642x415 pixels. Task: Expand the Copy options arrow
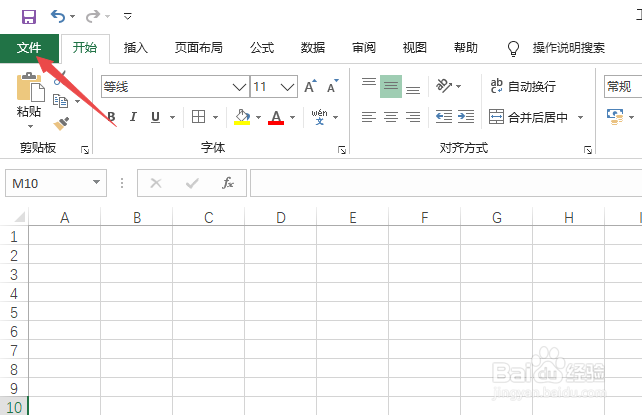click(x=77, y=101)
